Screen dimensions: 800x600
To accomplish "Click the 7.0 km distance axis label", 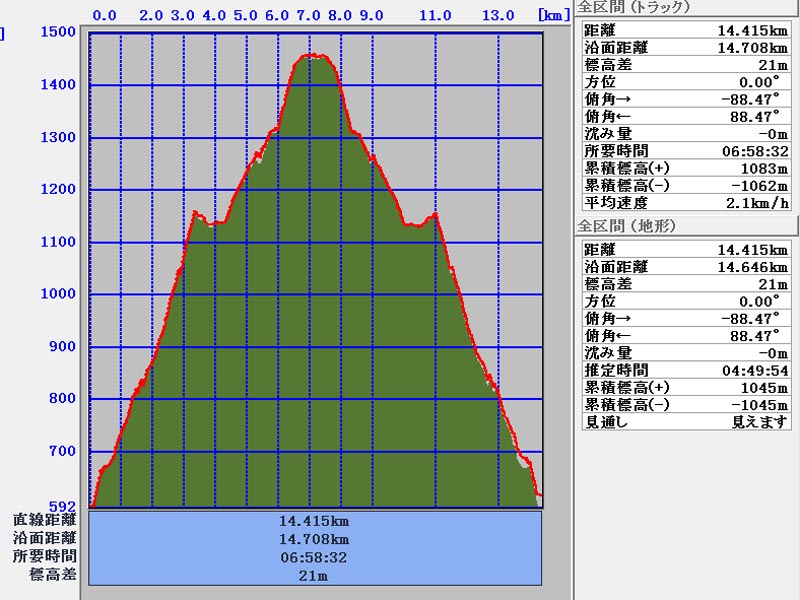I will click(308, 16).
